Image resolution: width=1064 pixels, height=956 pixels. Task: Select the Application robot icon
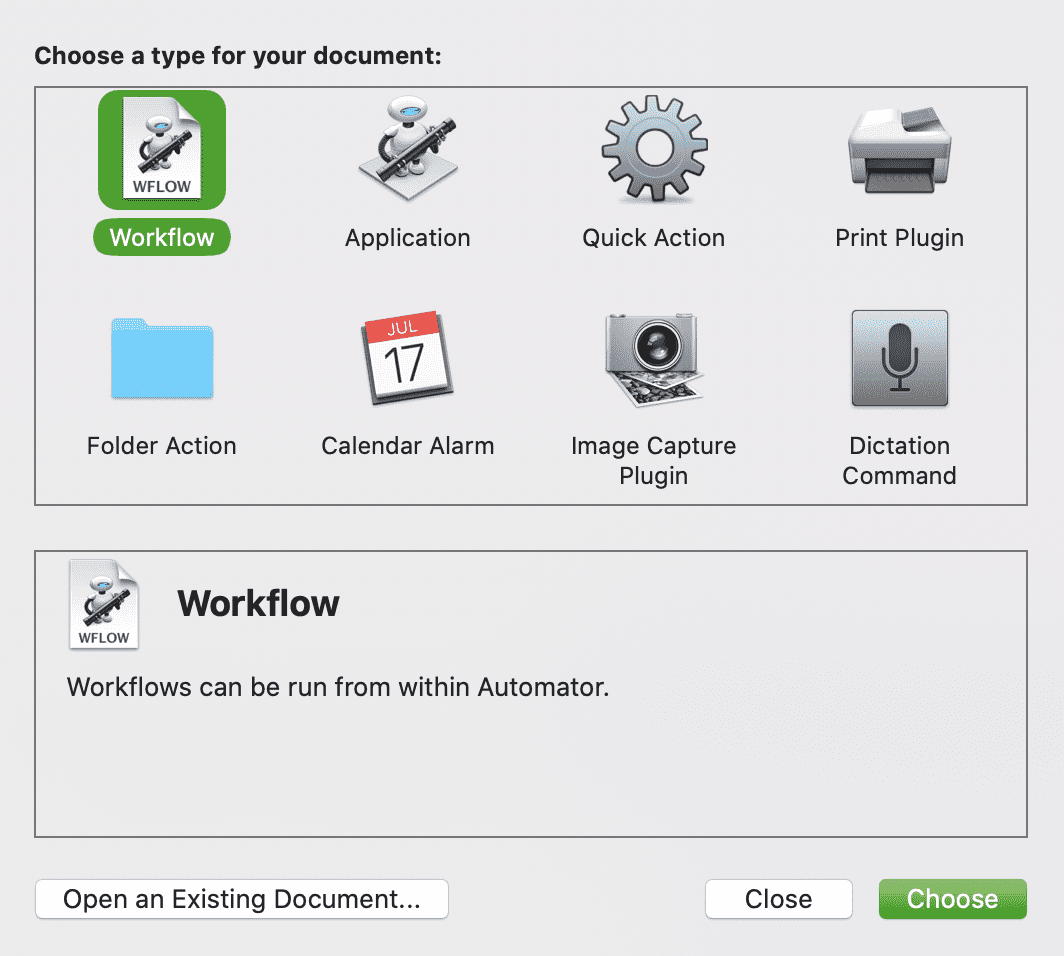pyautogui.click(x=408, y=150)
